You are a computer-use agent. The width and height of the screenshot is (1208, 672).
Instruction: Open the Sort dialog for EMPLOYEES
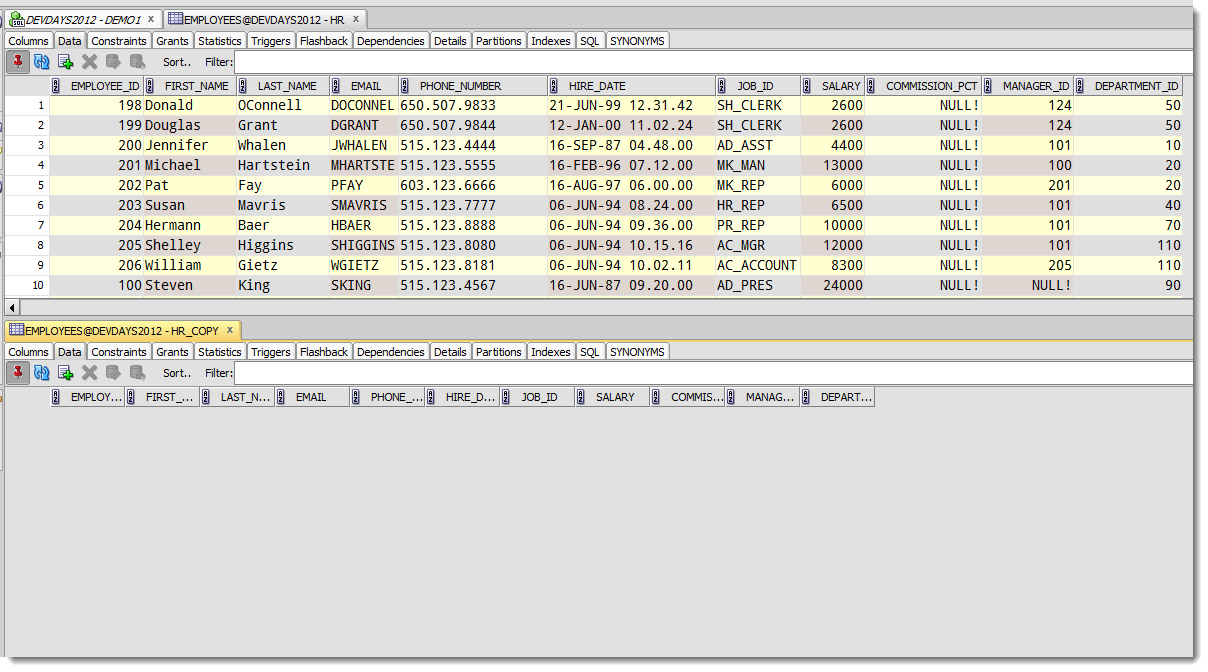(176, 61)
